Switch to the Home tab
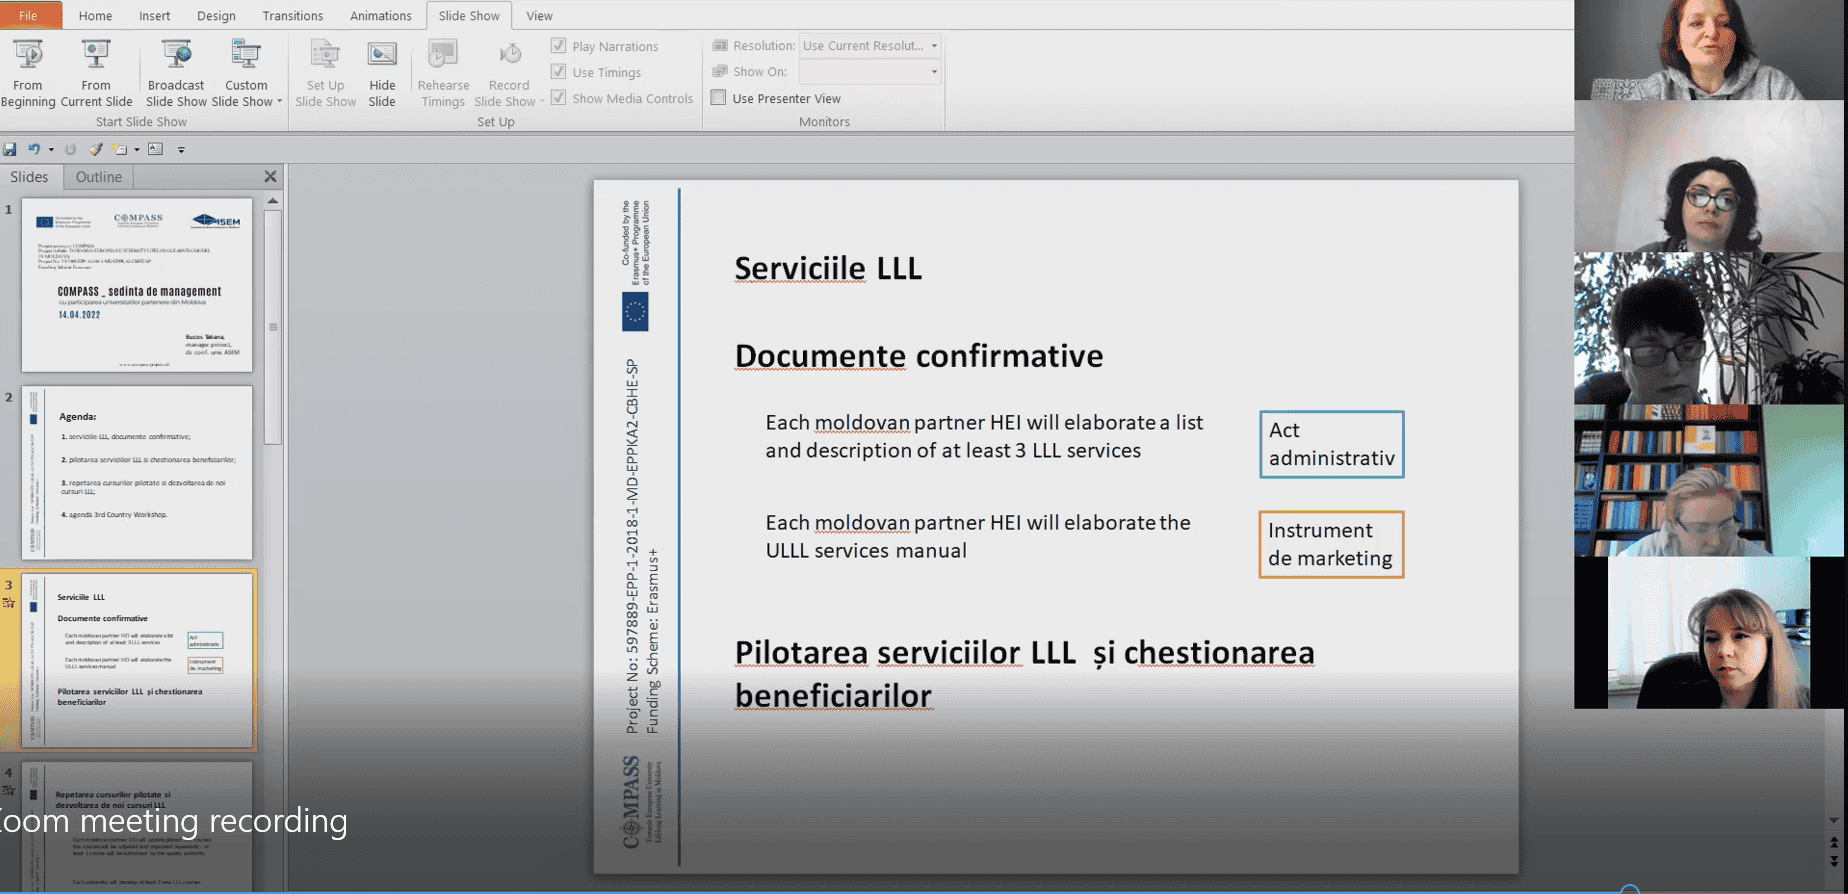The image size is (1848, 894). point(95,16)
